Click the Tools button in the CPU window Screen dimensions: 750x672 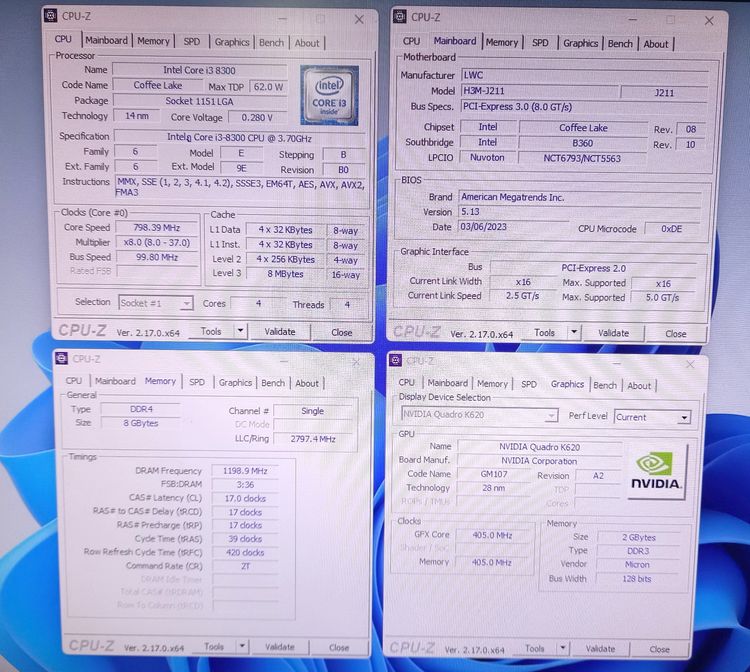click(211, 331)
